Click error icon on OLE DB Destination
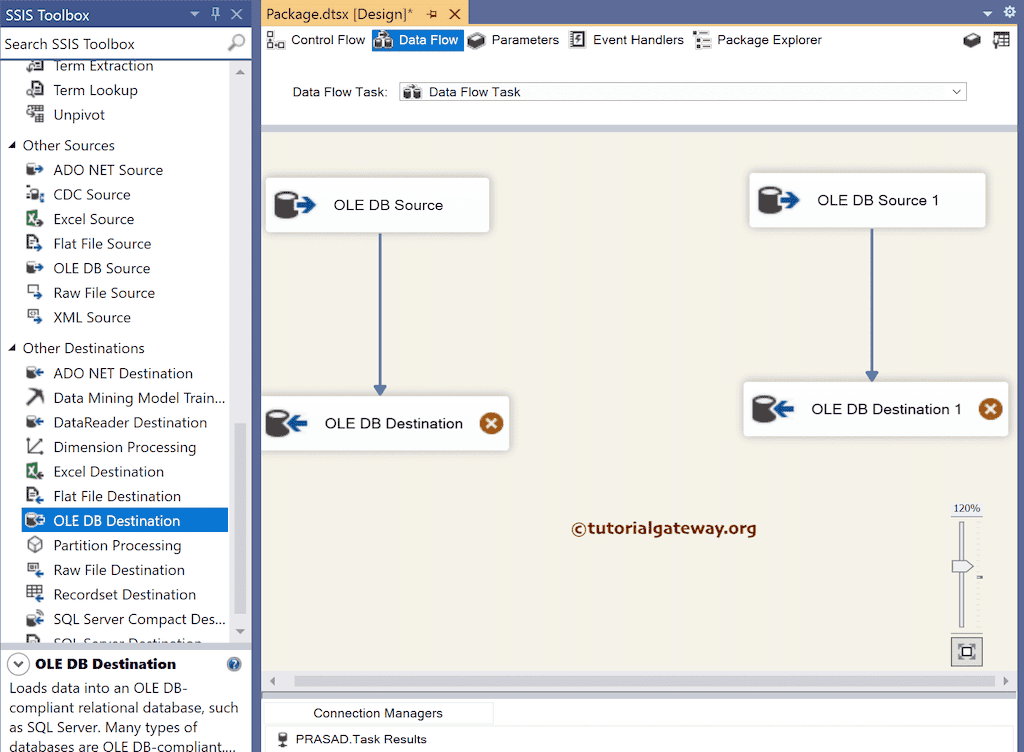Image resolution: width=1024 pixels, height=752 pixels. [x=491, y=423]
